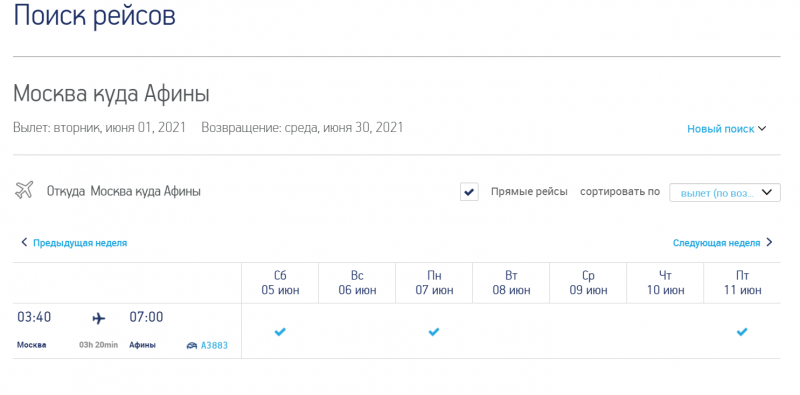Image resolution: width=800 pixels, height=395 pixels.
Task: Click the Чт 10 июн column header
Action: pos(665,283)
